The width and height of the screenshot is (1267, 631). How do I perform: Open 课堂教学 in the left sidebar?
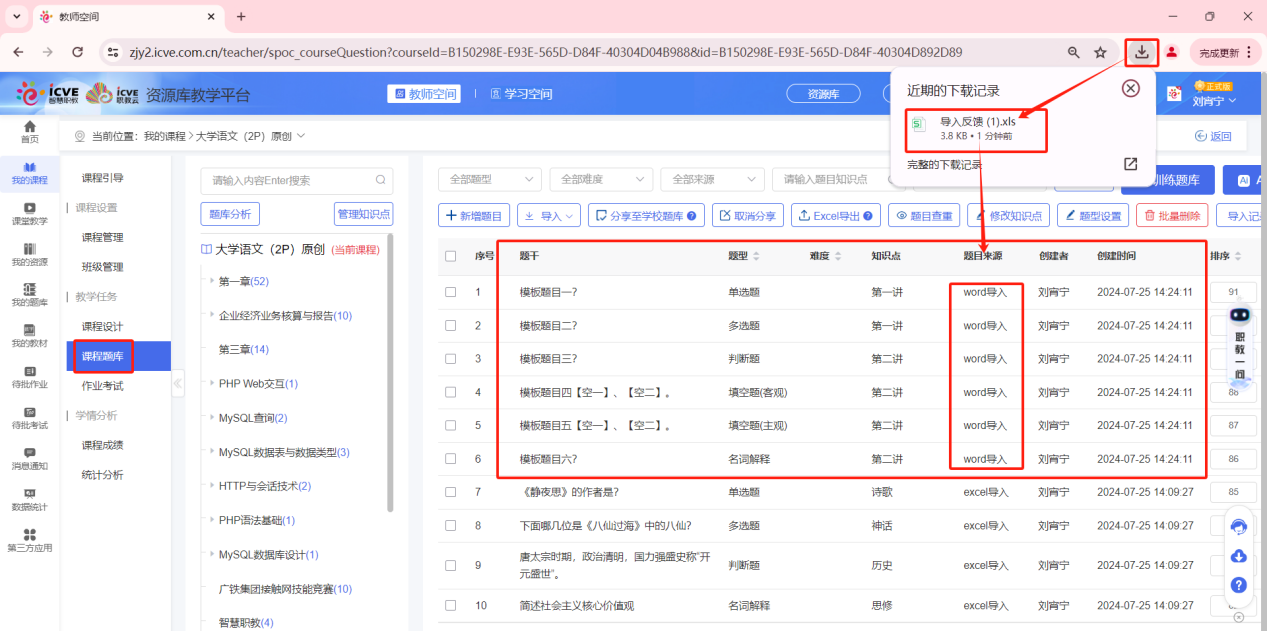coord(29,214)
